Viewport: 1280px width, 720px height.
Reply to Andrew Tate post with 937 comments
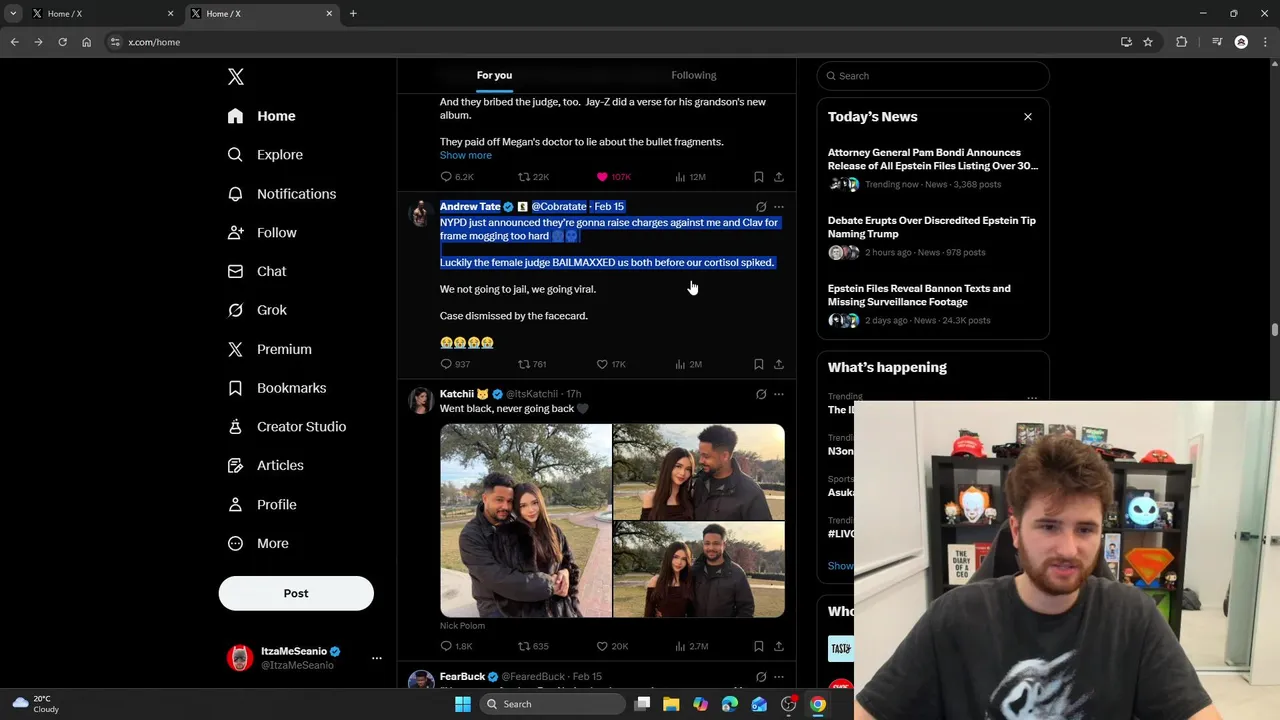click(455, 364)
